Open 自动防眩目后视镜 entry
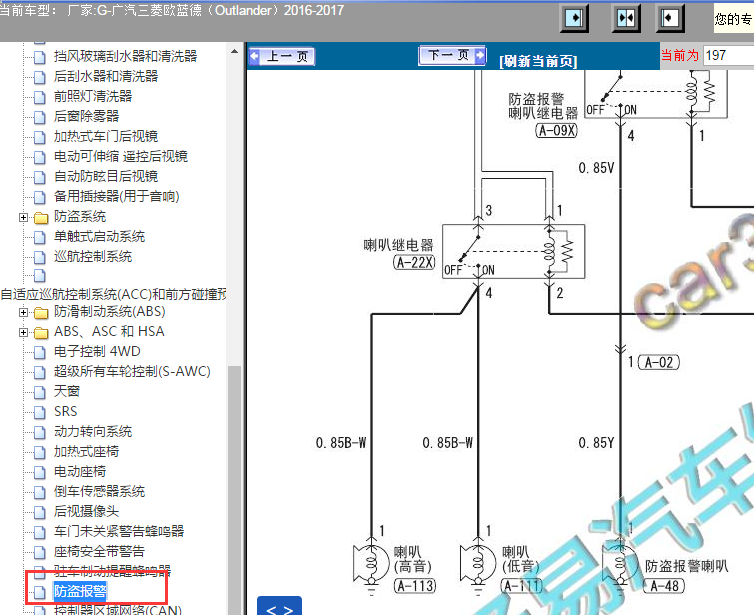Screen dimensions: 754x615 tap(106, 176)
